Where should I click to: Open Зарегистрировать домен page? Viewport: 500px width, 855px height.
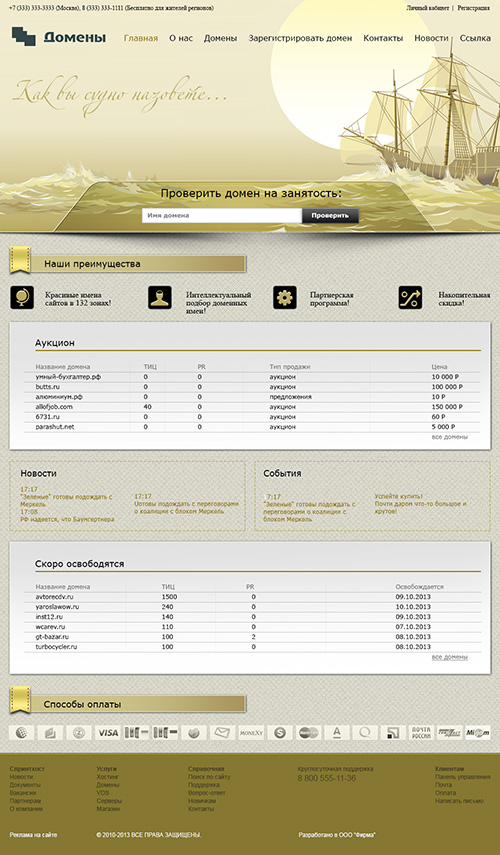tap(300, 38)
